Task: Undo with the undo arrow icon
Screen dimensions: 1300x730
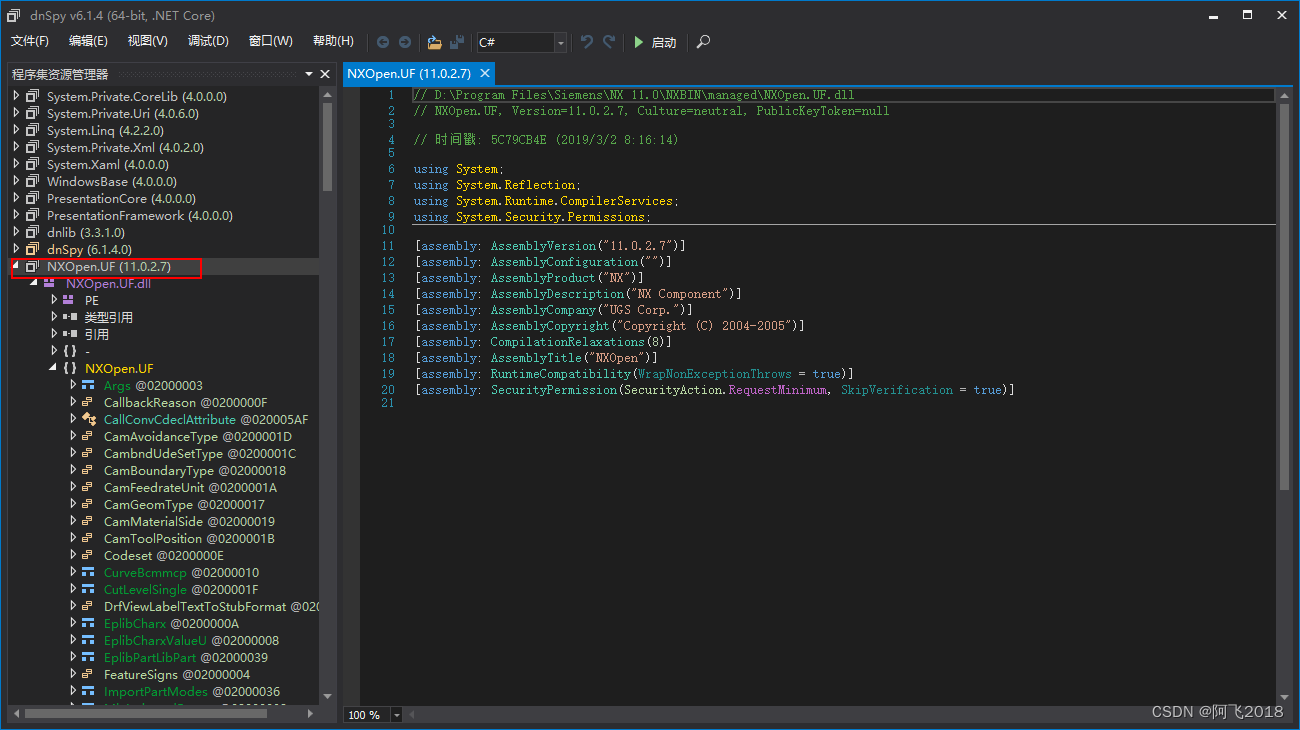Action: (586, 42)
